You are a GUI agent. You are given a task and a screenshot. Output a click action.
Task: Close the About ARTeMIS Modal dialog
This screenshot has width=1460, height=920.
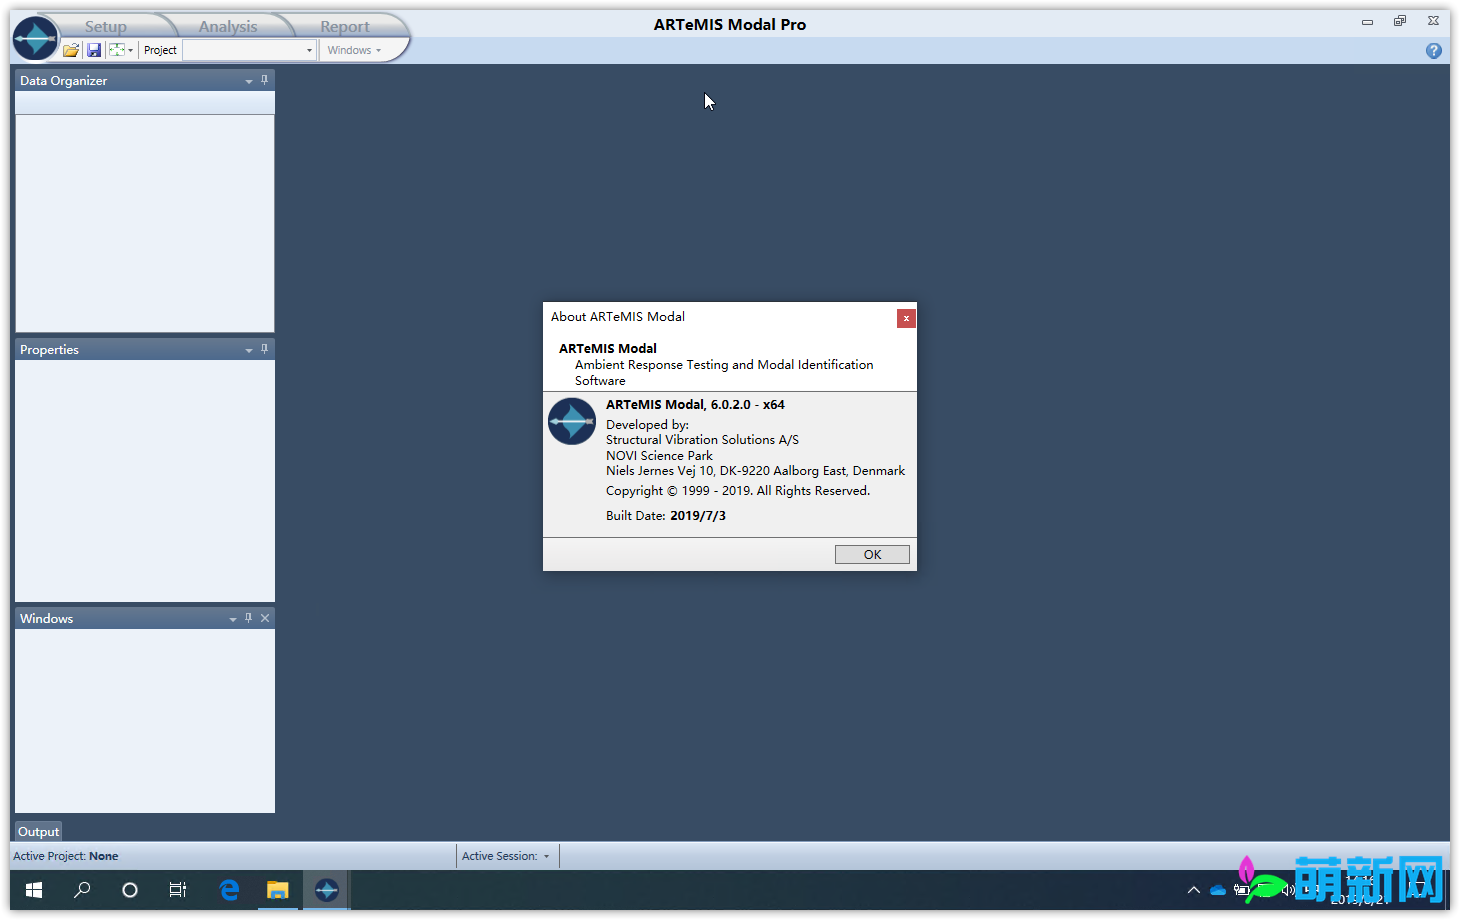(x=906, y=318)
